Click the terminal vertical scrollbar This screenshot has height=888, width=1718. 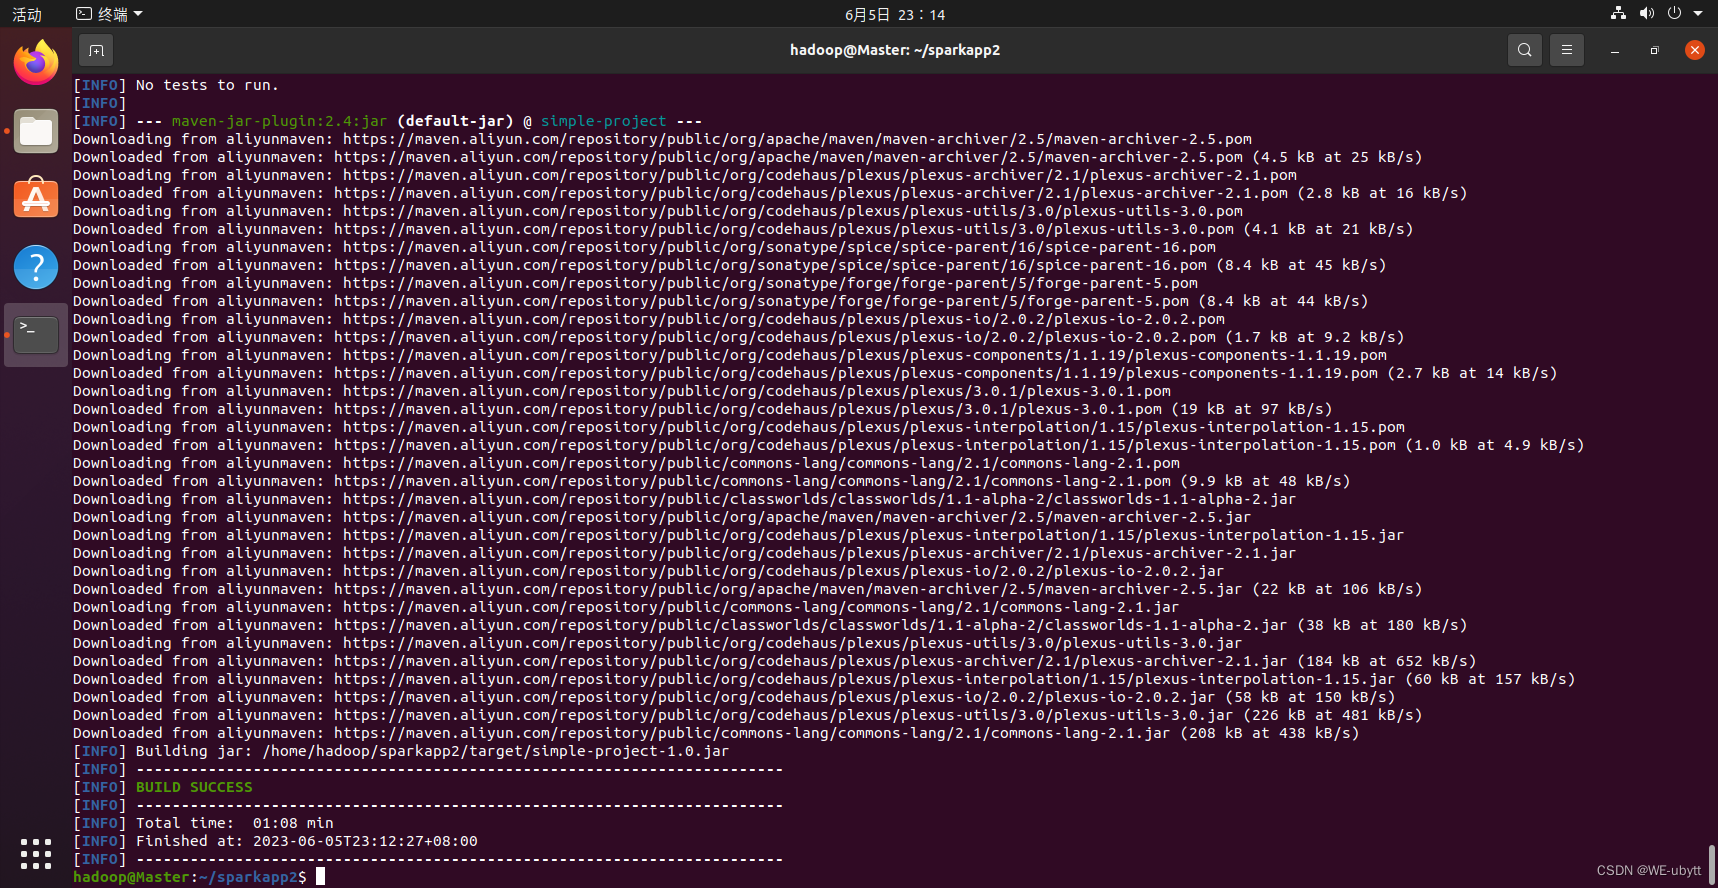(x=1712, y=864)
